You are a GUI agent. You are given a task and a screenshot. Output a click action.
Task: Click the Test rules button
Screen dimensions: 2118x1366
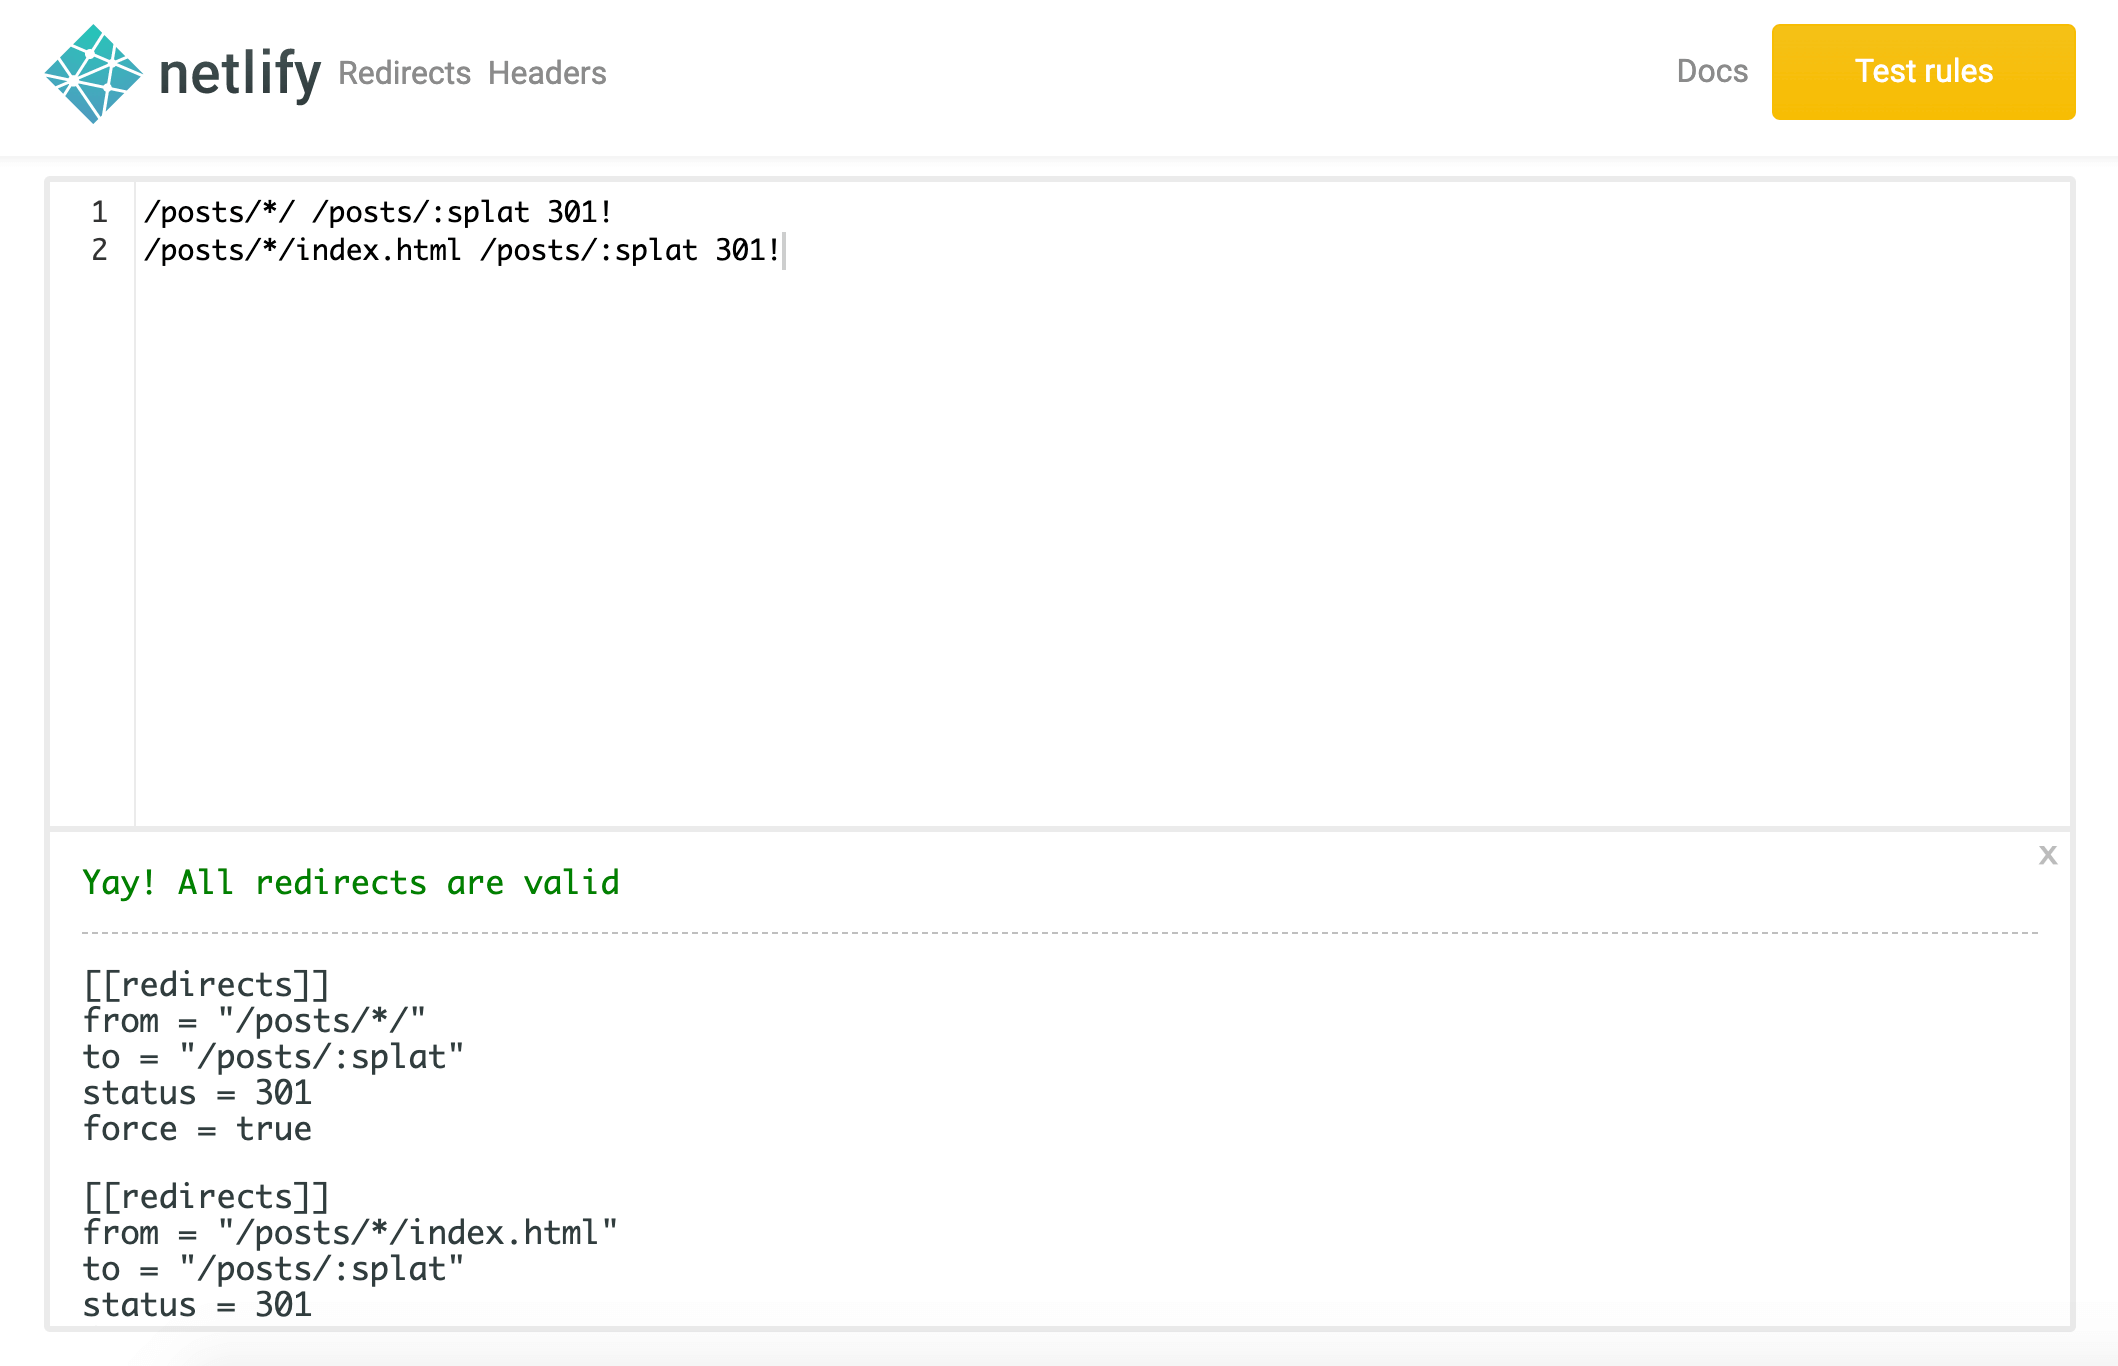pyautogui.click(x=1923, y=72)
